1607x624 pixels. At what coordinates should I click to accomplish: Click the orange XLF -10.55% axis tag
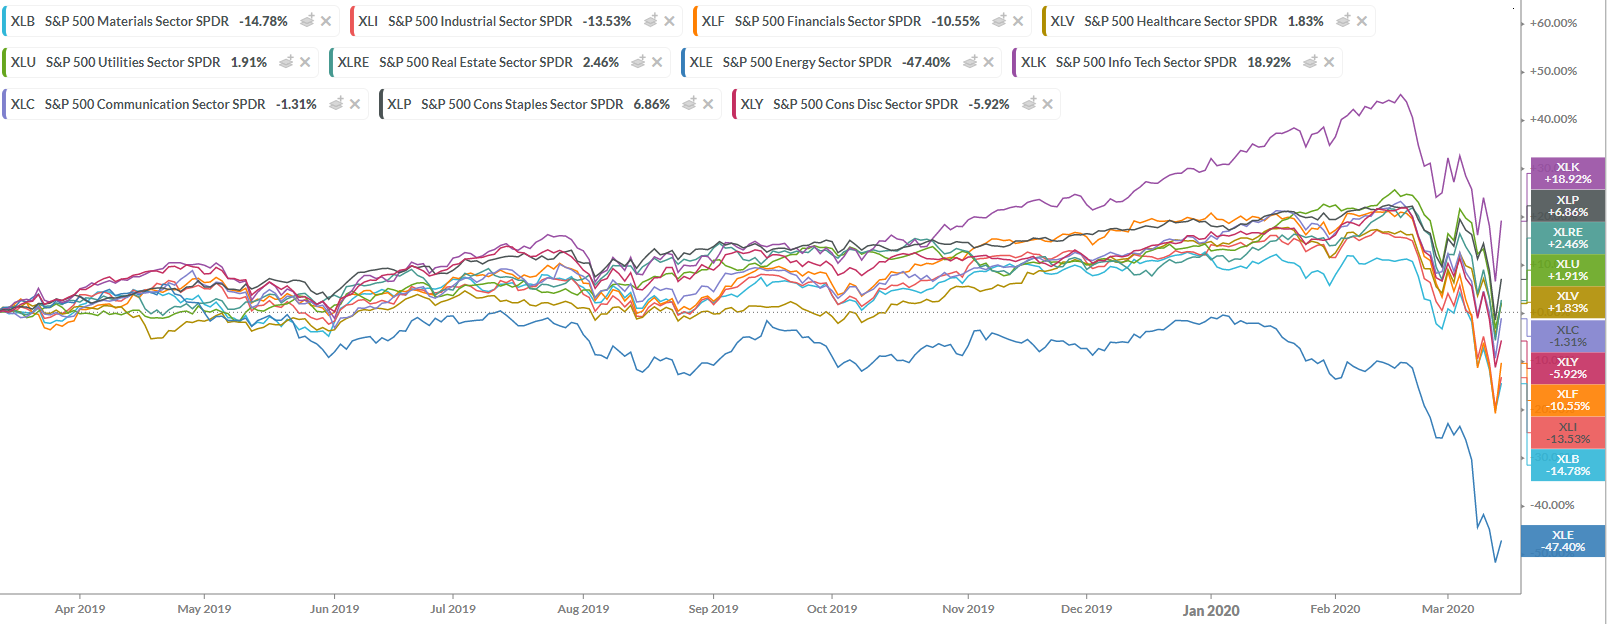tap(1567, 400)
